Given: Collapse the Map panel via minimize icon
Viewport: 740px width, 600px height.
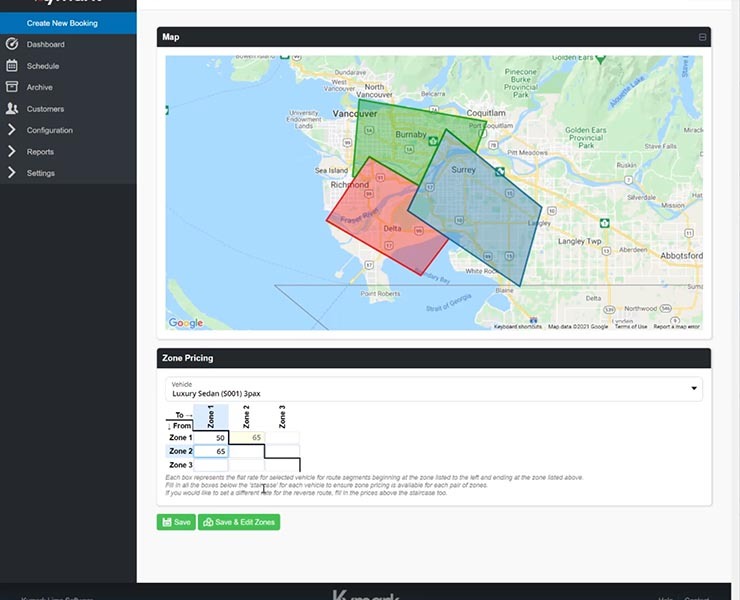Looking at the screenshot, I should [x=702, y=37].
